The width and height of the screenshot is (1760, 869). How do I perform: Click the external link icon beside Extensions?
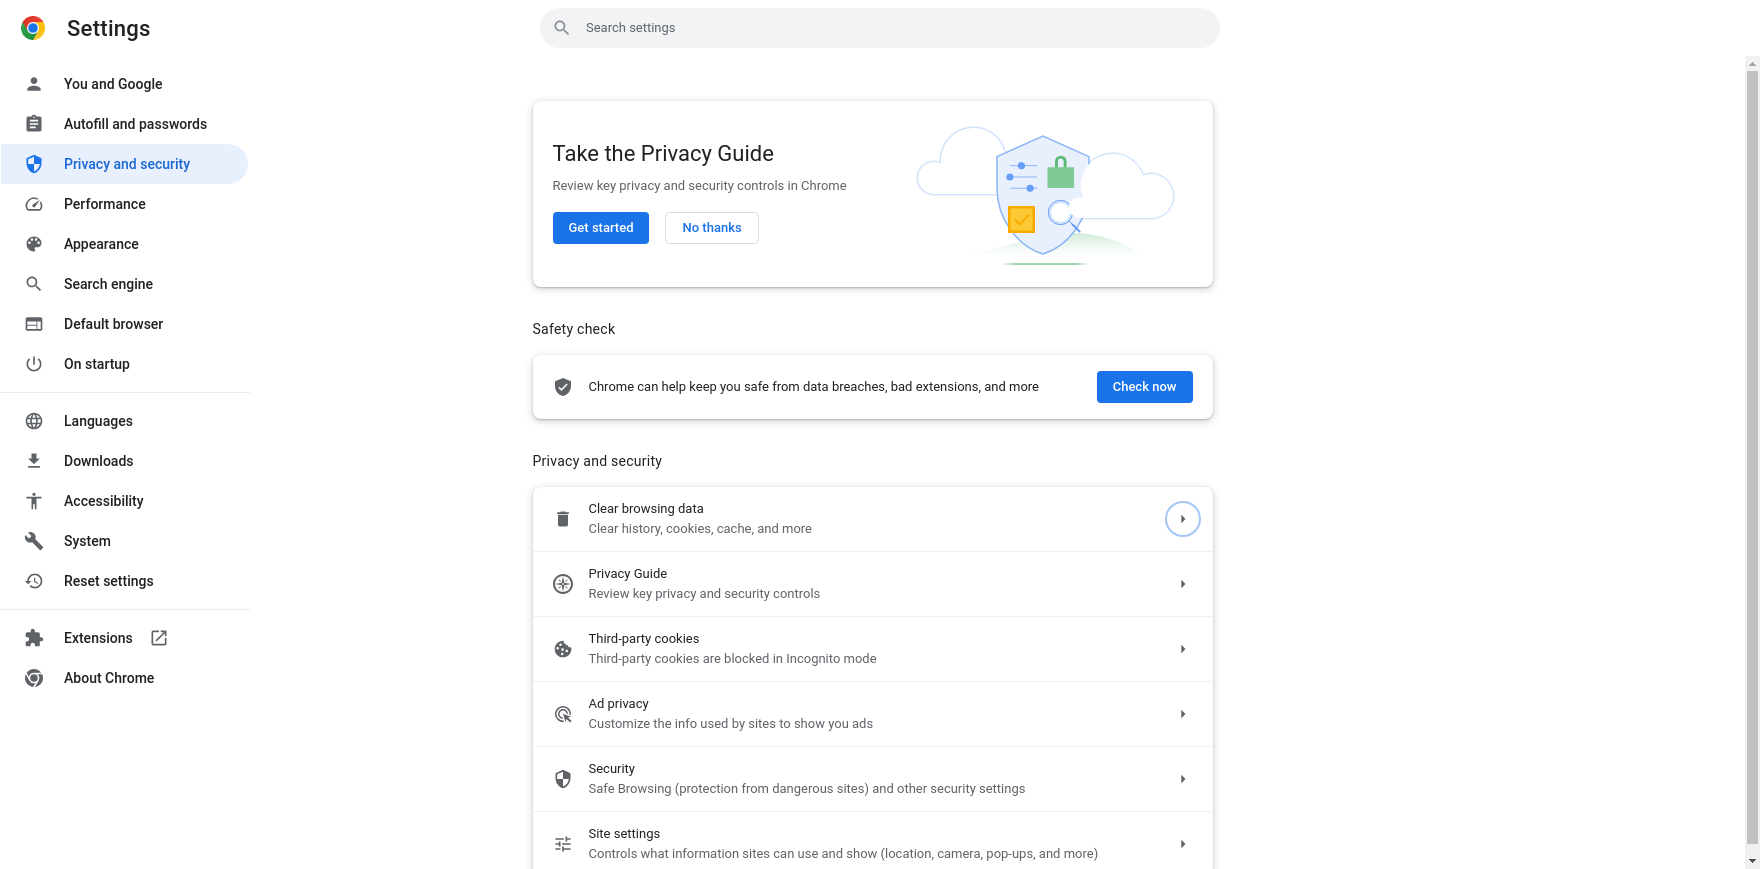[159, 638]
